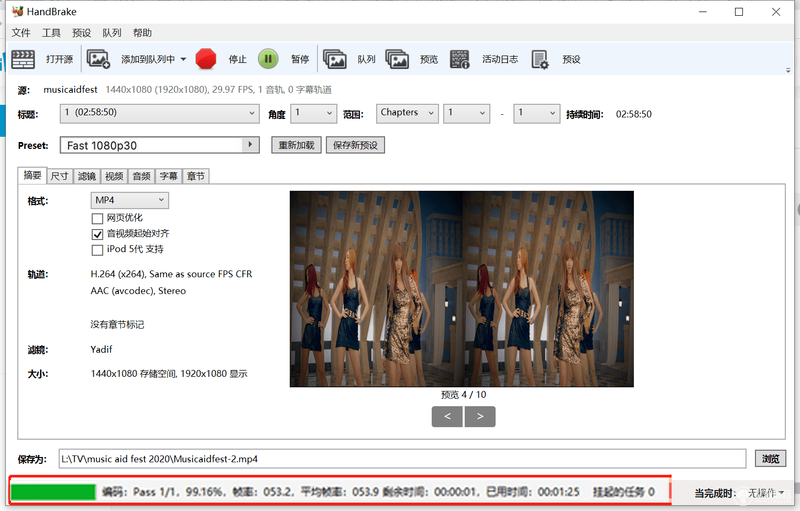Click the 没有章节标记 text
Image resolution: width=800 pixels, height=511 pixels.
click(117, 324)
